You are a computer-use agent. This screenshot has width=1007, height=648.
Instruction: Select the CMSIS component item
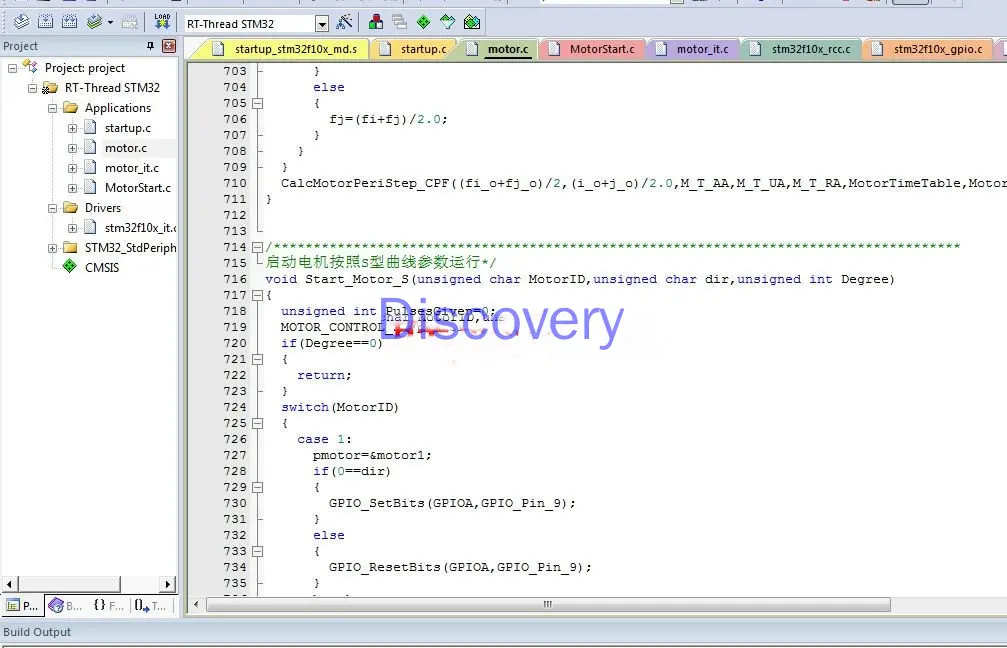pyautogui.click(x=102, y=267)
